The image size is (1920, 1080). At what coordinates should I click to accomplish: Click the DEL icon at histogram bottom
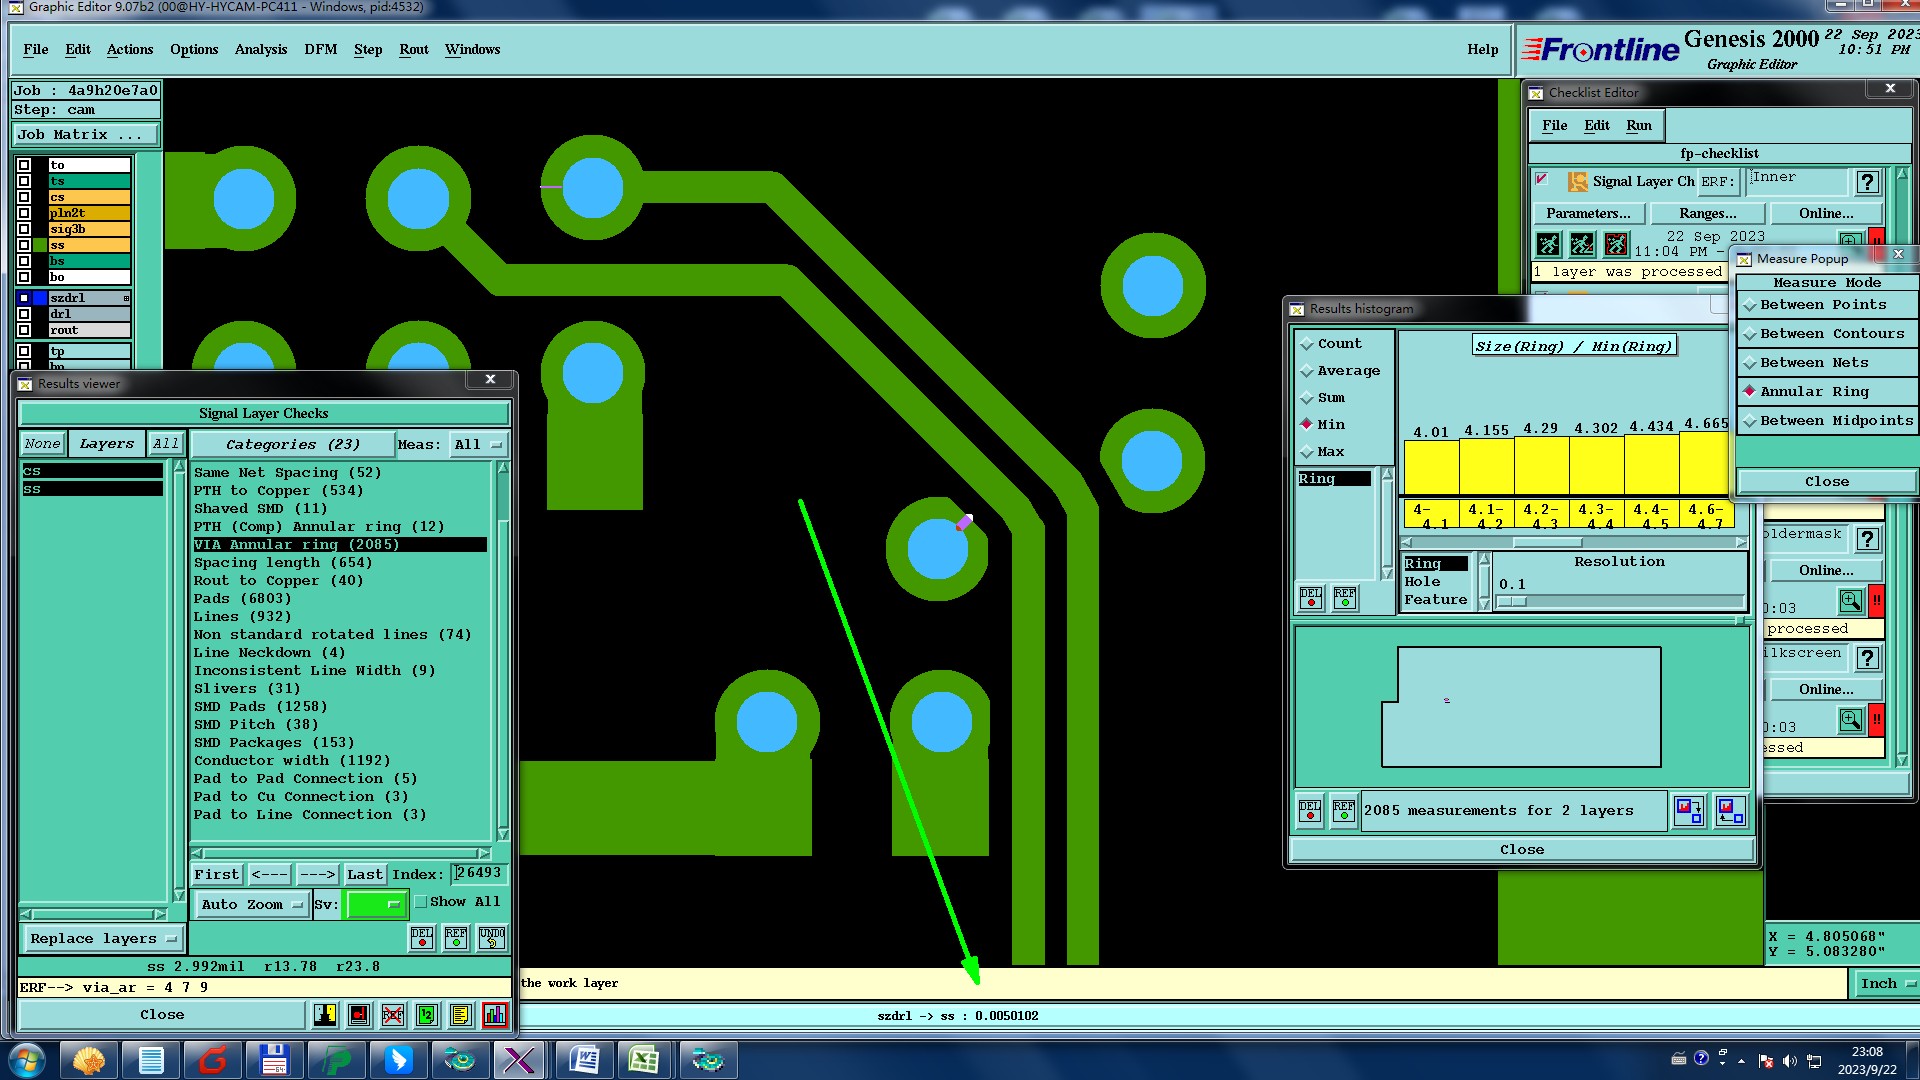coord(1310,810)
